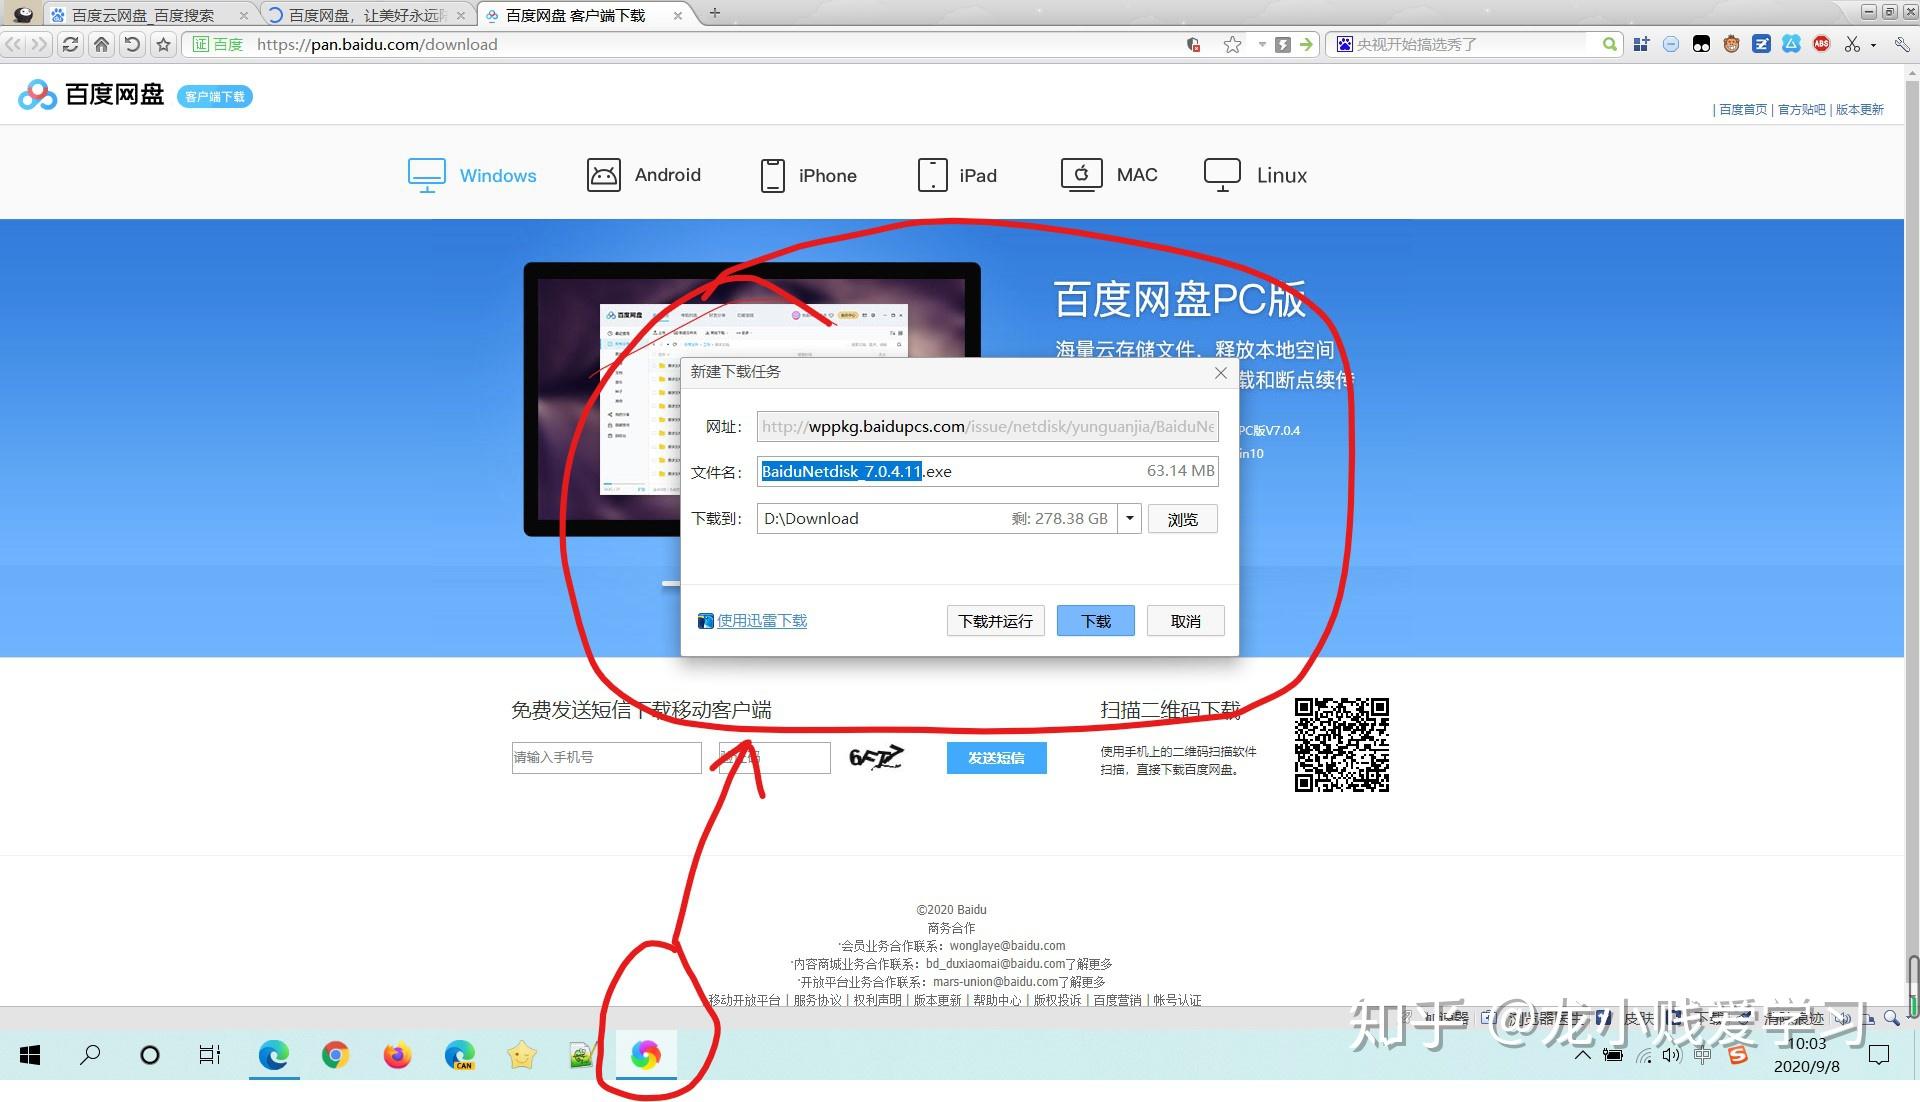Image resolution: width=1920 pixels, height=1102 pixels.
Task: Open the extensions grid plus icon
Action: (x=1641, y=44)
